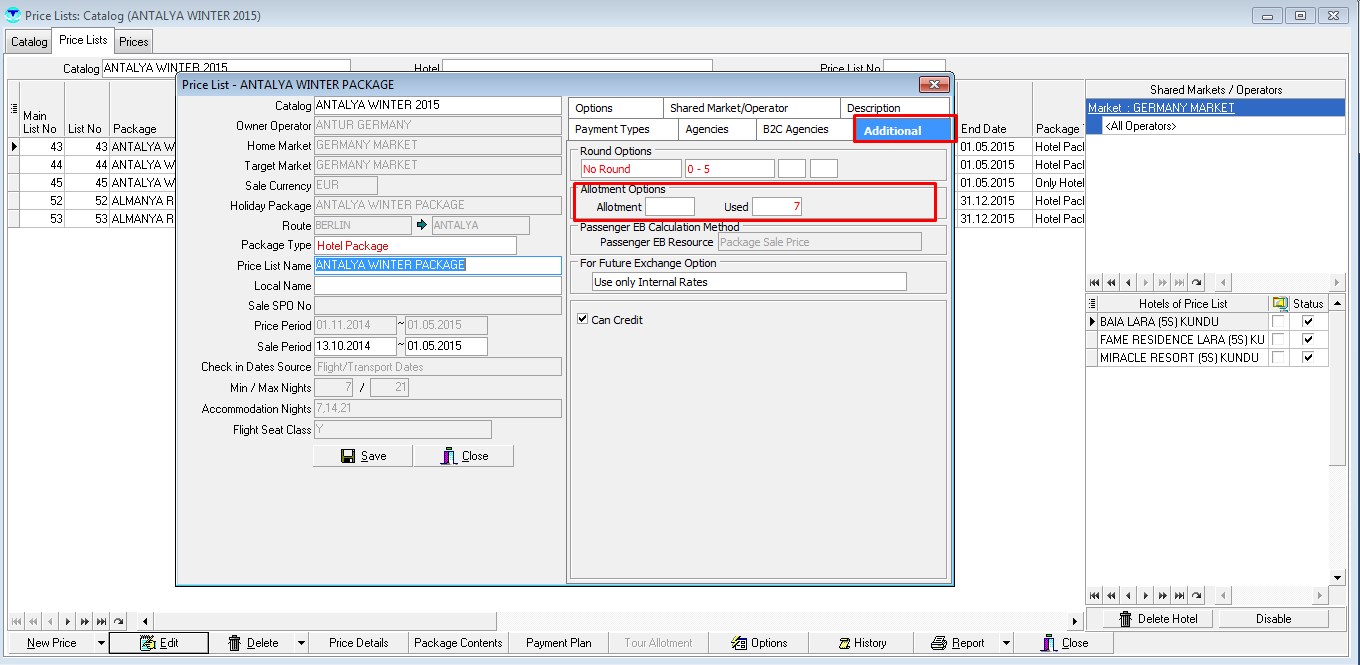Click the monitor icon column header in hotels list
This screenshot has width=1360, height=665.
click(x=1279, y=303)
